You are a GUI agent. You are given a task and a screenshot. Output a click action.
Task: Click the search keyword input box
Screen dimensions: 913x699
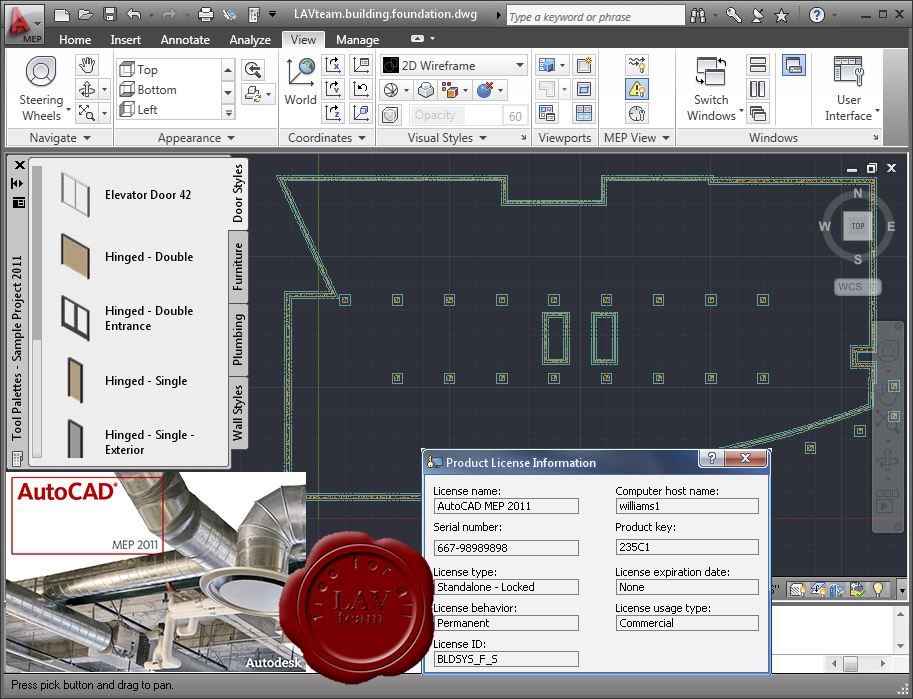coord(596,17)
